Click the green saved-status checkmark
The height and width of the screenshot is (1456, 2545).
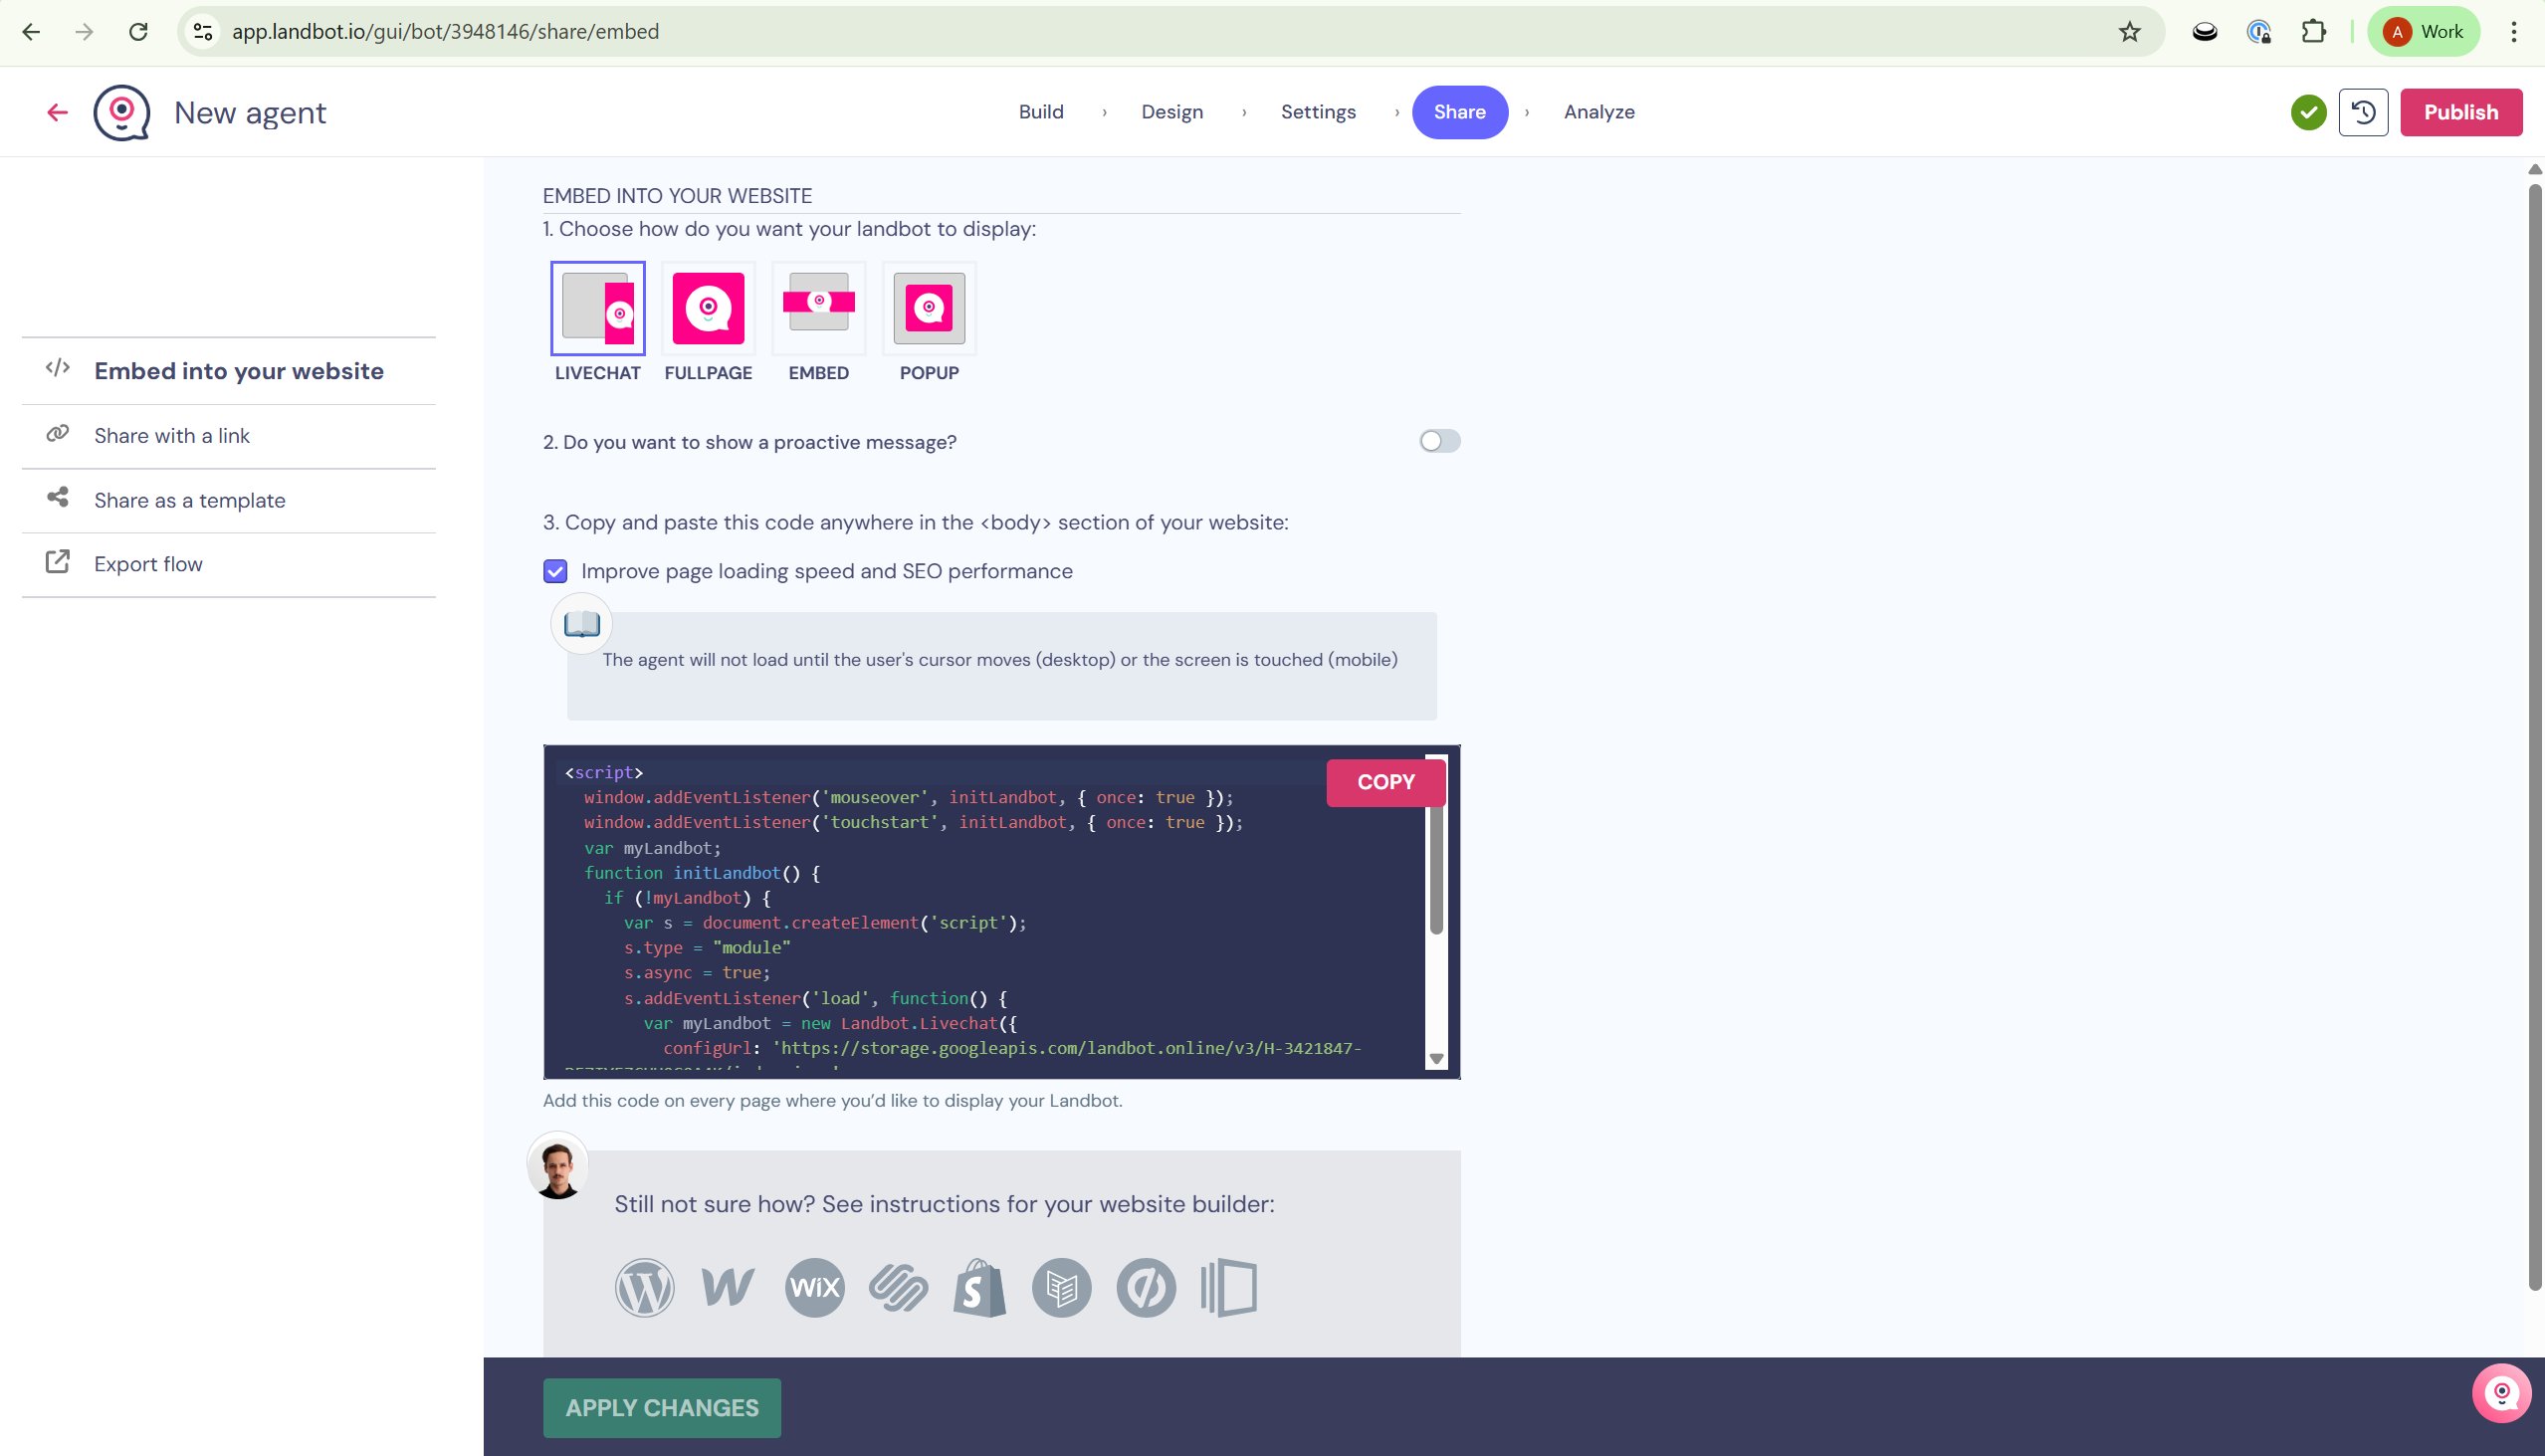click(2308, 112)
